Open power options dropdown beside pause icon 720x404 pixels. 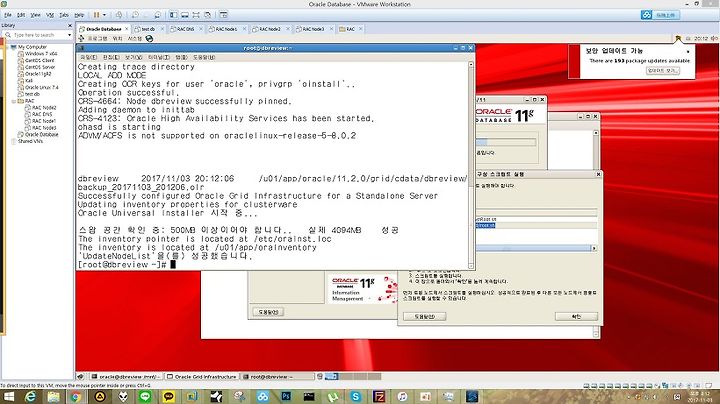click(104, 15)
